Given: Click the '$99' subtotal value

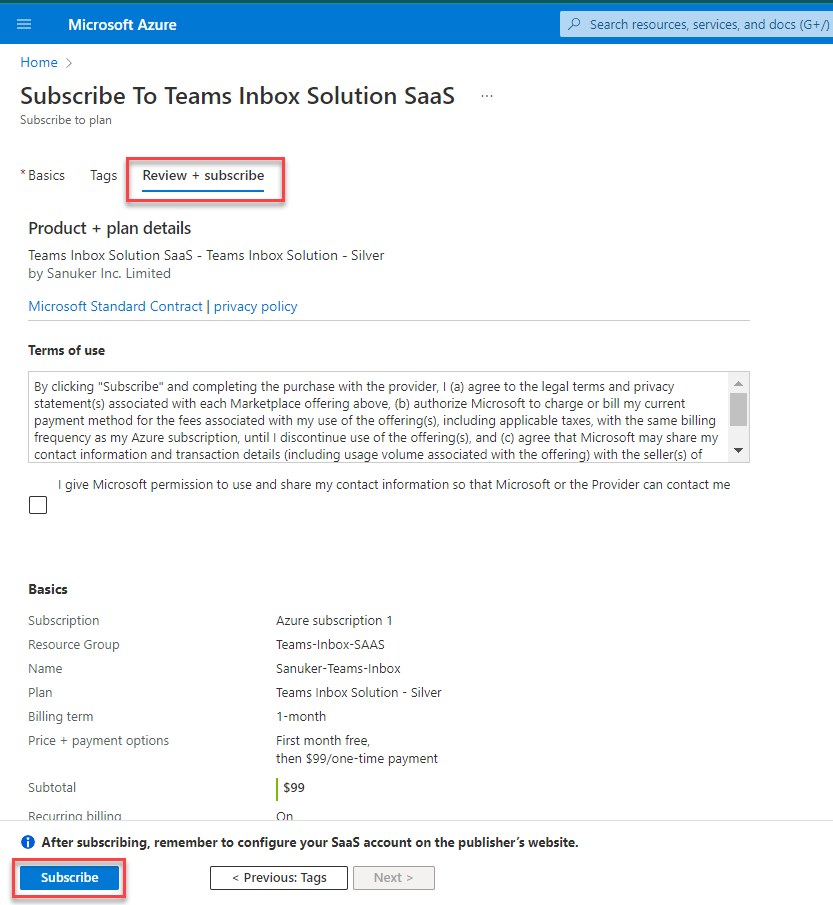Looking at the screenshot, I should tap(294, 788).
